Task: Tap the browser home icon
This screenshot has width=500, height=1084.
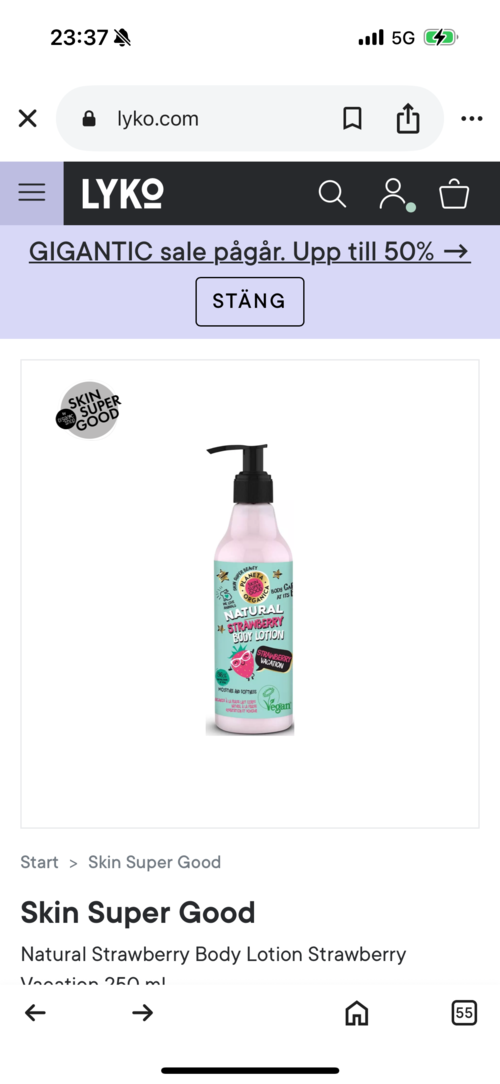Action: click(357, 1013)
